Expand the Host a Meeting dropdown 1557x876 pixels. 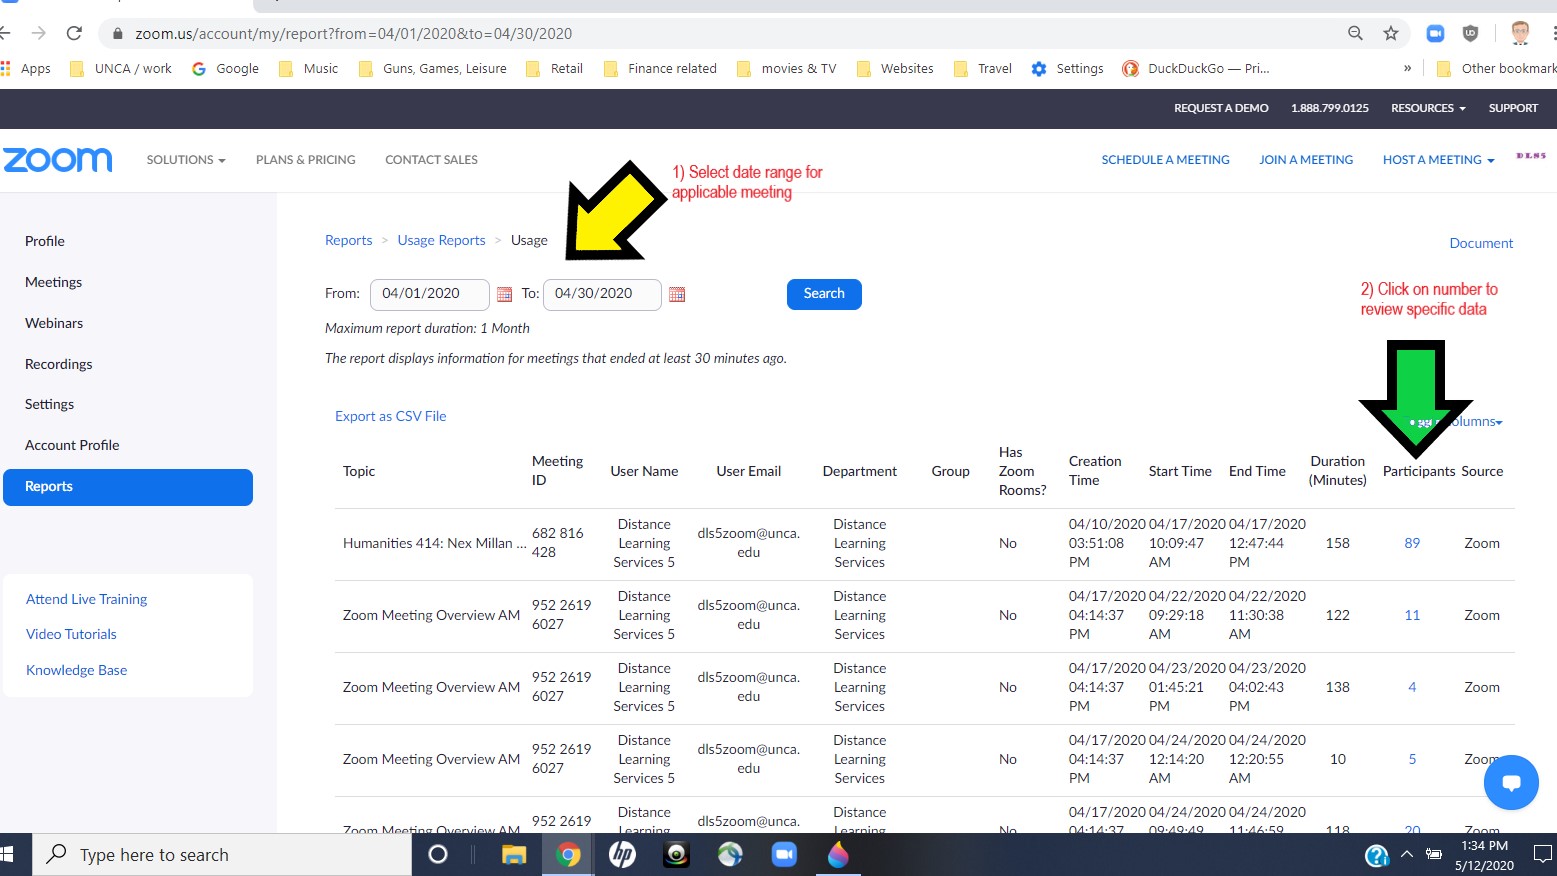tap(1438, 160)
